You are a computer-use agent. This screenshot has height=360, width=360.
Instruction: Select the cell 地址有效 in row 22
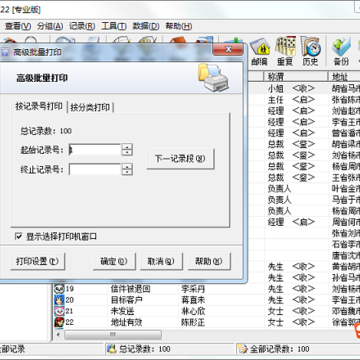coord(126,322)
